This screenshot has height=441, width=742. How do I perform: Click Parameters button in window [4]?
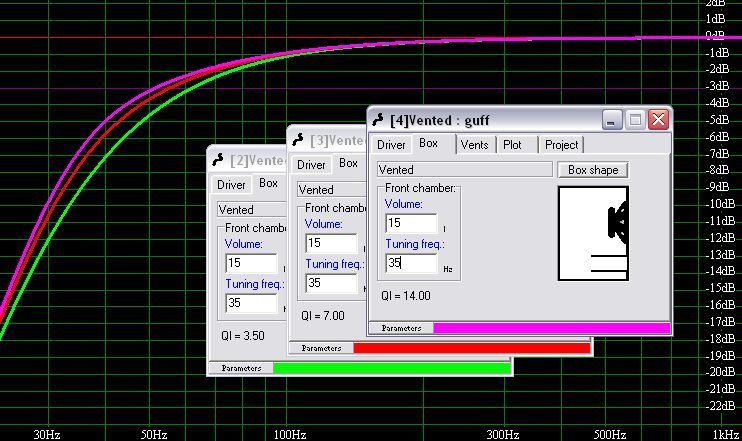click(401, 328)
